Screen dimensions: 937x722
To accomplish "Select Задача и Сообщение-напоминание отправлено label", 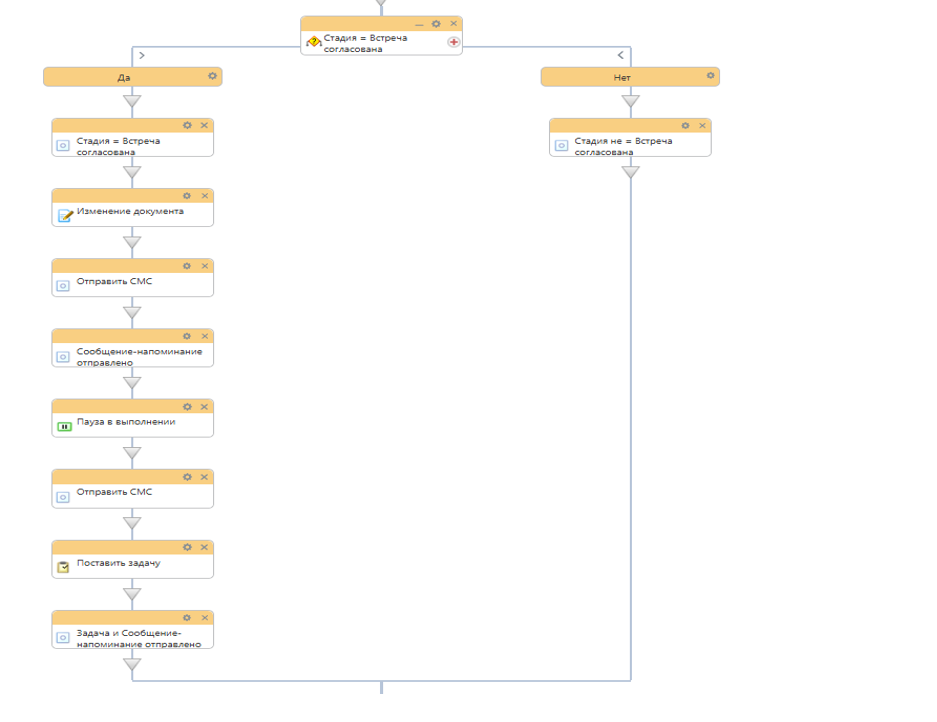I will coord(139,638).
